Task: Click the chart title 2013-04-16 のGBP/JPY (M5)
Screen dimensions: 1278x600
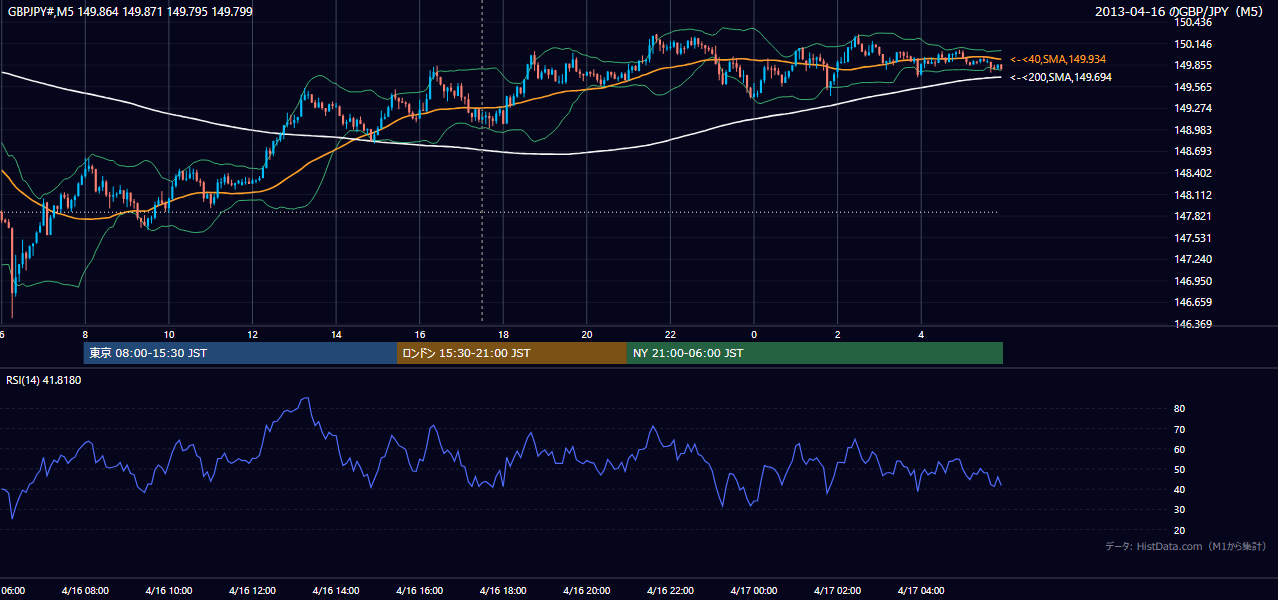Action: [1181, 11]
